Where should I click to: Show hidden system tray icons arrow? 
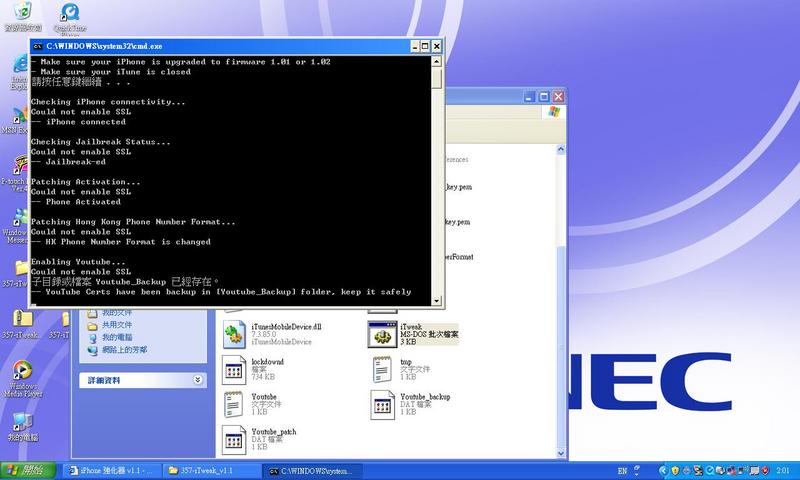(x=663, y=470)
